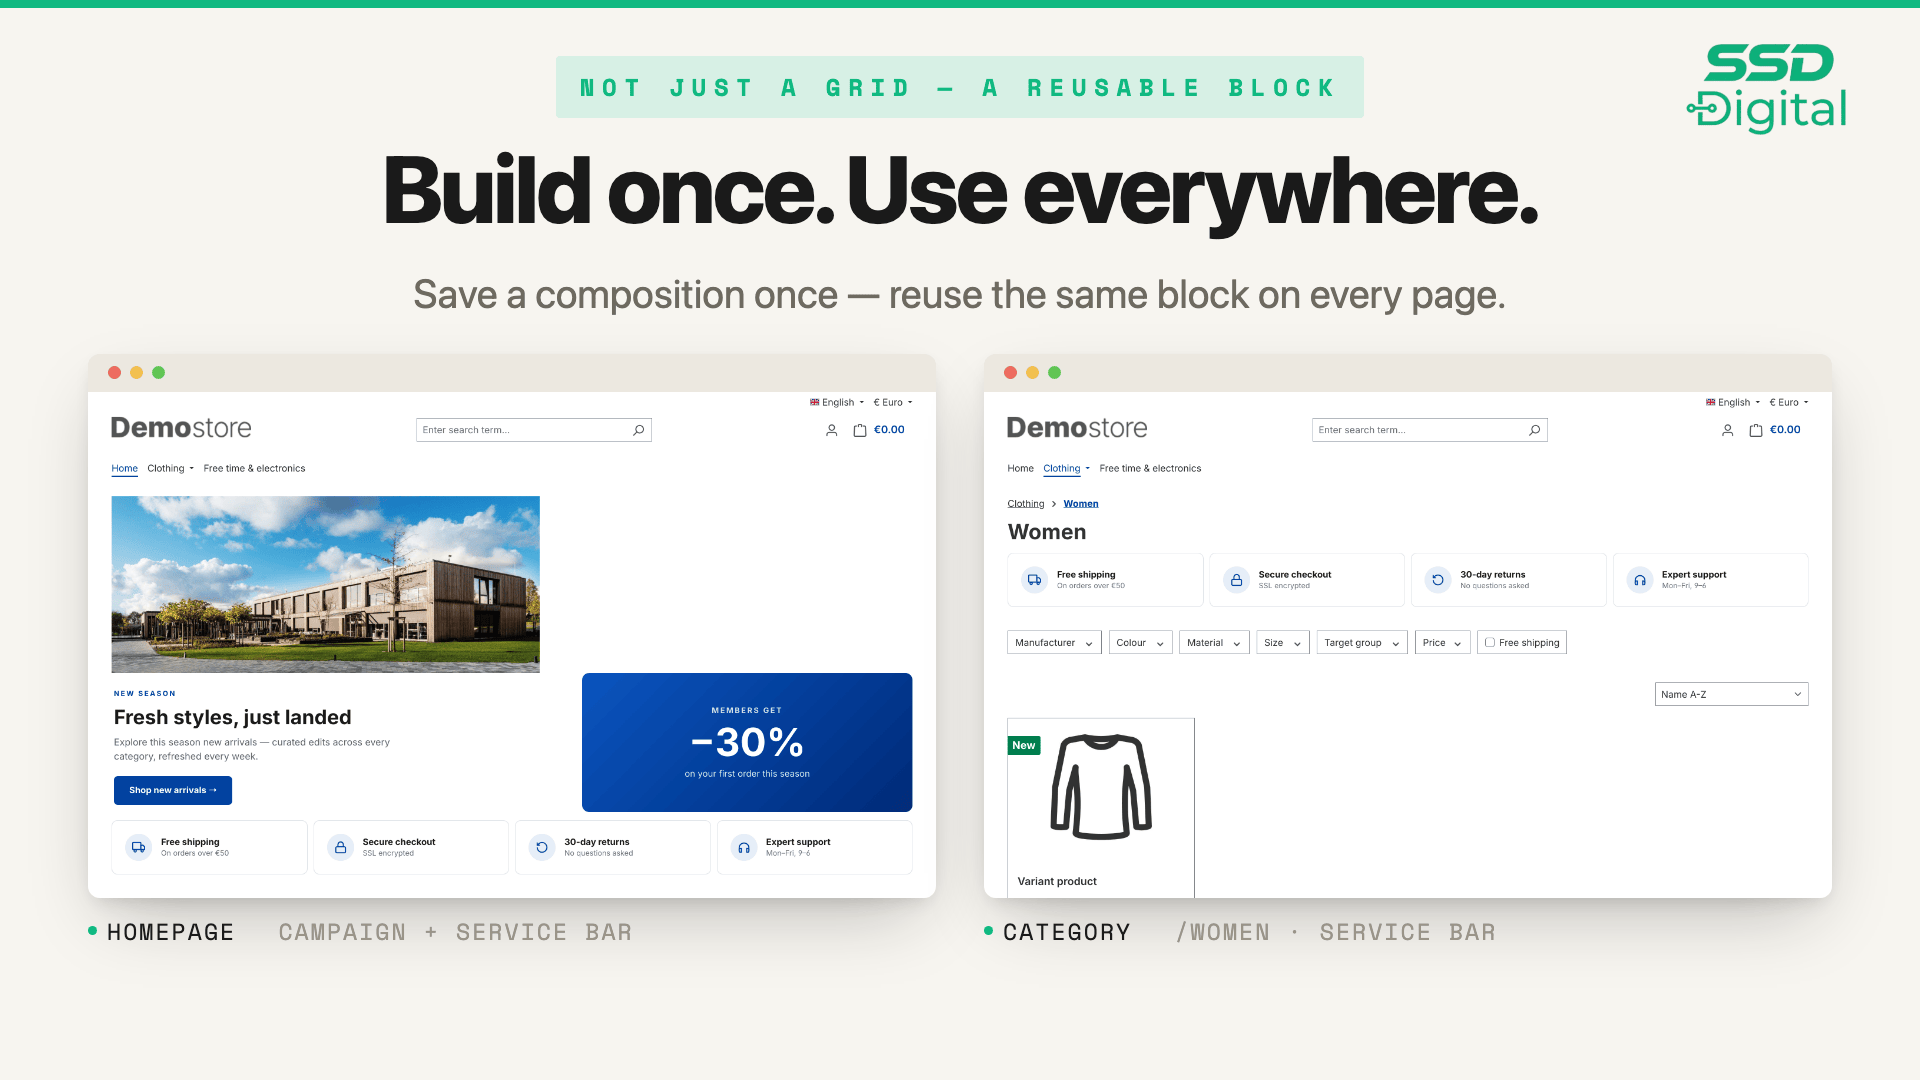Click the Secure checkout lock icon on homepage

click(x=341, y=847)
